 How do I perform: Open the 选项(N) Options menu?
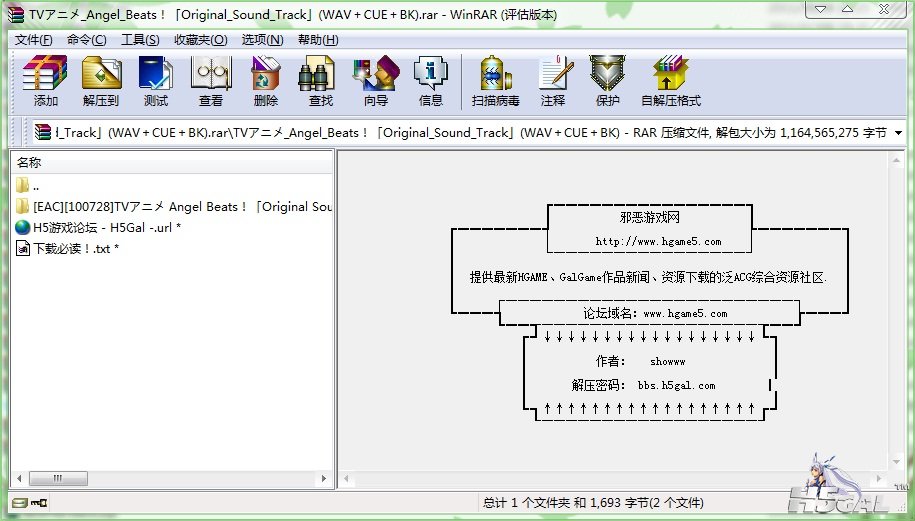[263, 40]
